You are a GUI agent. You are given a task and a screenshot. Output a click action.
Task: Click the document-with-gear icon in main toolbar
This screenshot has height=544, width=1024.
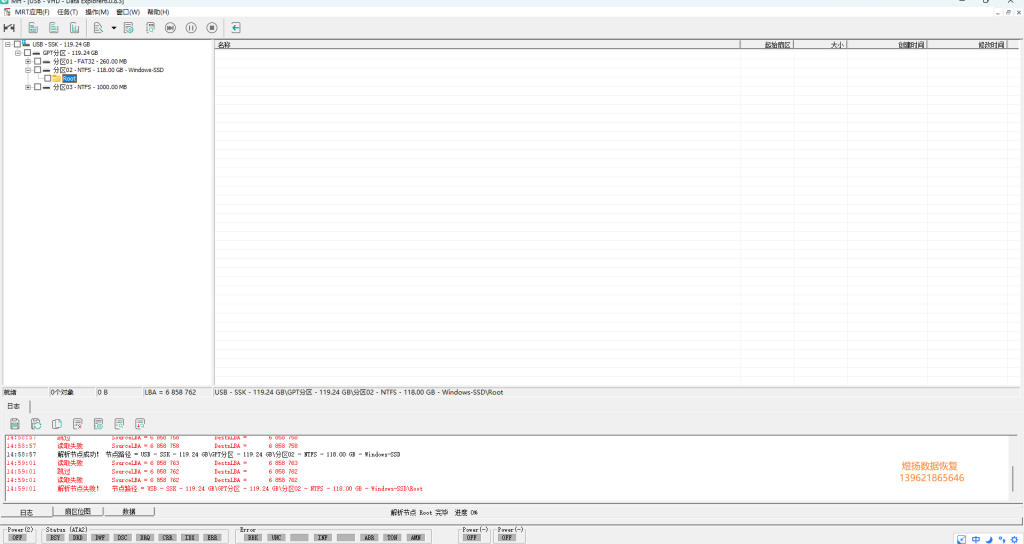(x=129, y=27)
